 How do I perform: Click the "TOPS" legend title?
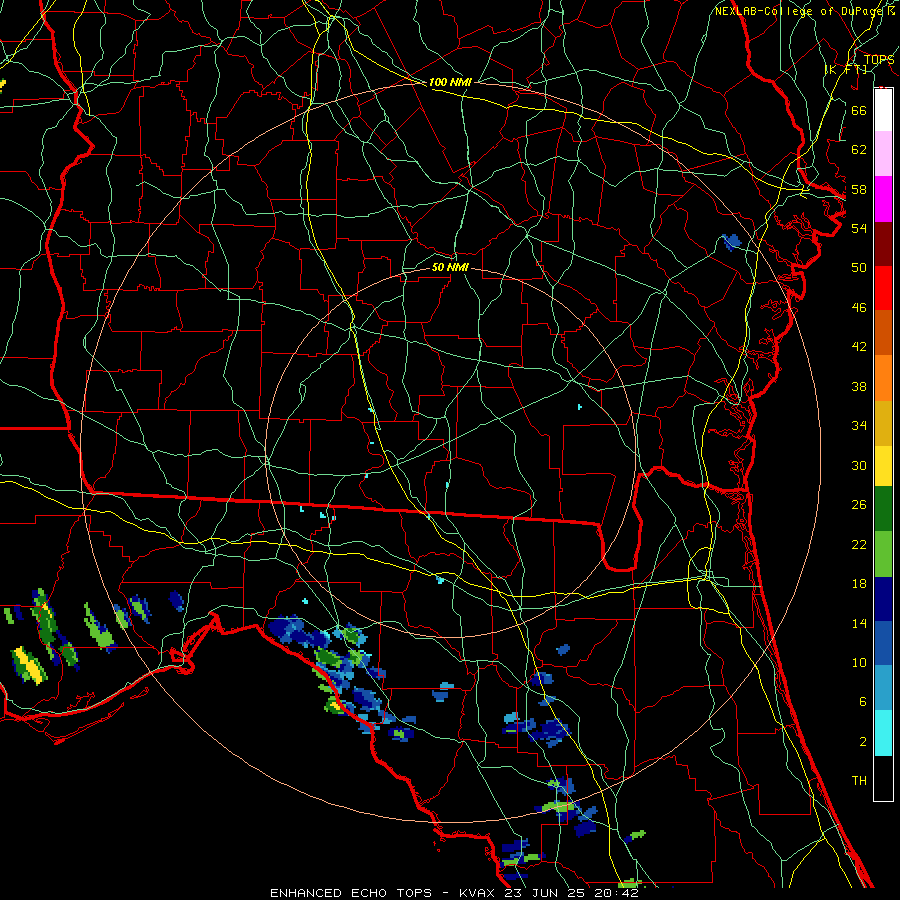(x=879, y=60)
